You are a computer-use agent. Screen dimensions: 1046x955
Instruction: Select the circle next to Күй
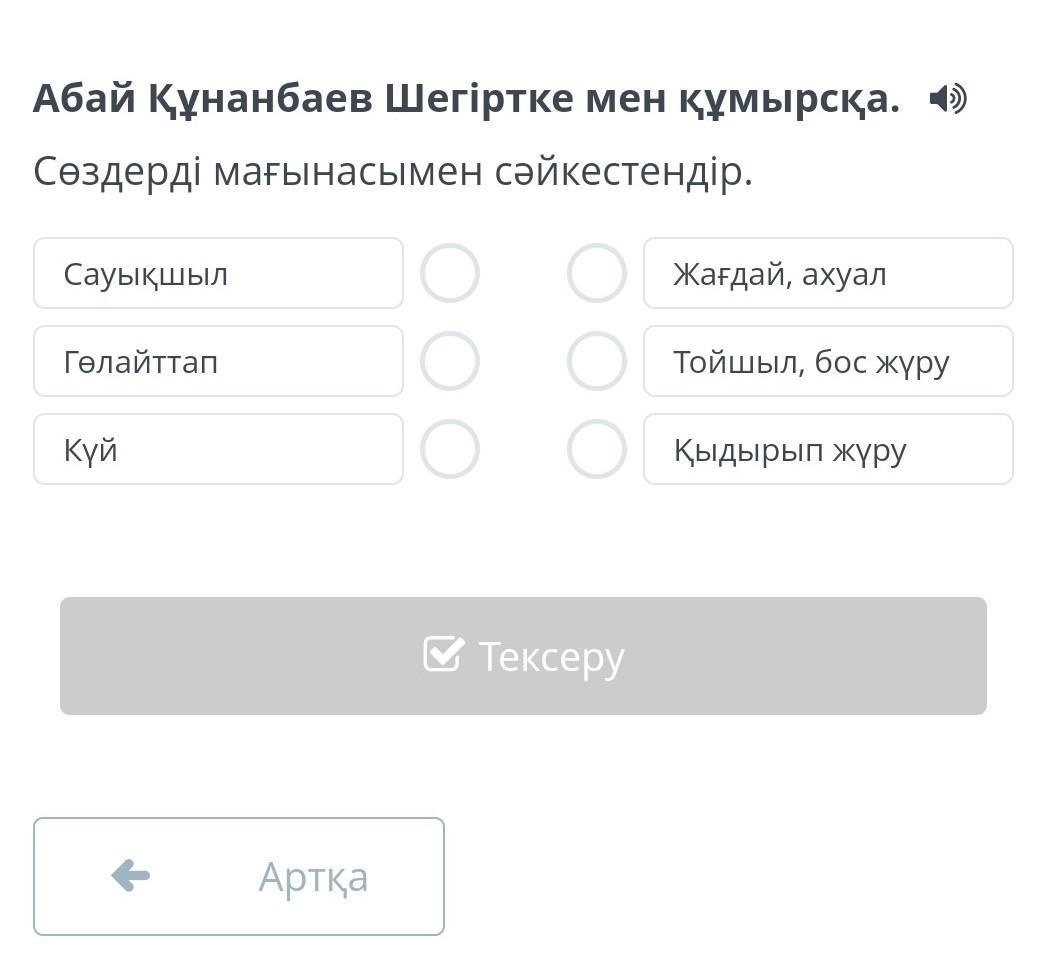pyautogui.click(x=450, y=449)
